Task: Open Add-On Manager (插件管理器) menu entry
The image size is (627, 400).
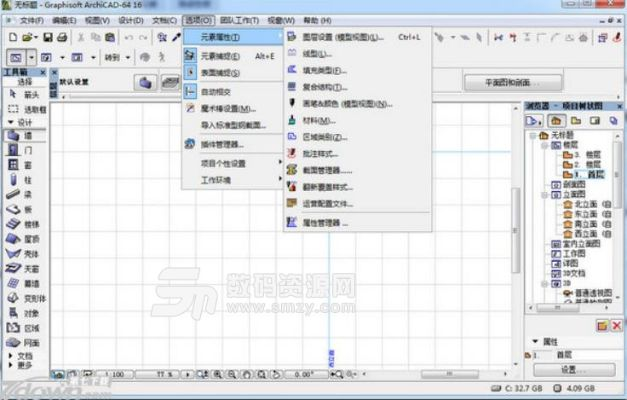Action: point(233,144)
